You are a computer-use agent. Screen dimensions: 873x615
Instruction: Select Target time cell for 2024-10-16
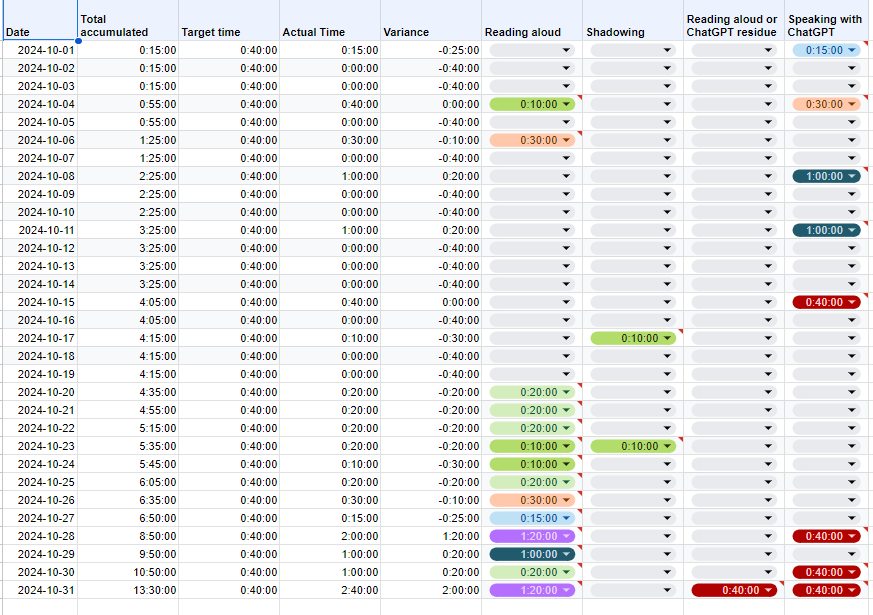(x=229, y=321)
